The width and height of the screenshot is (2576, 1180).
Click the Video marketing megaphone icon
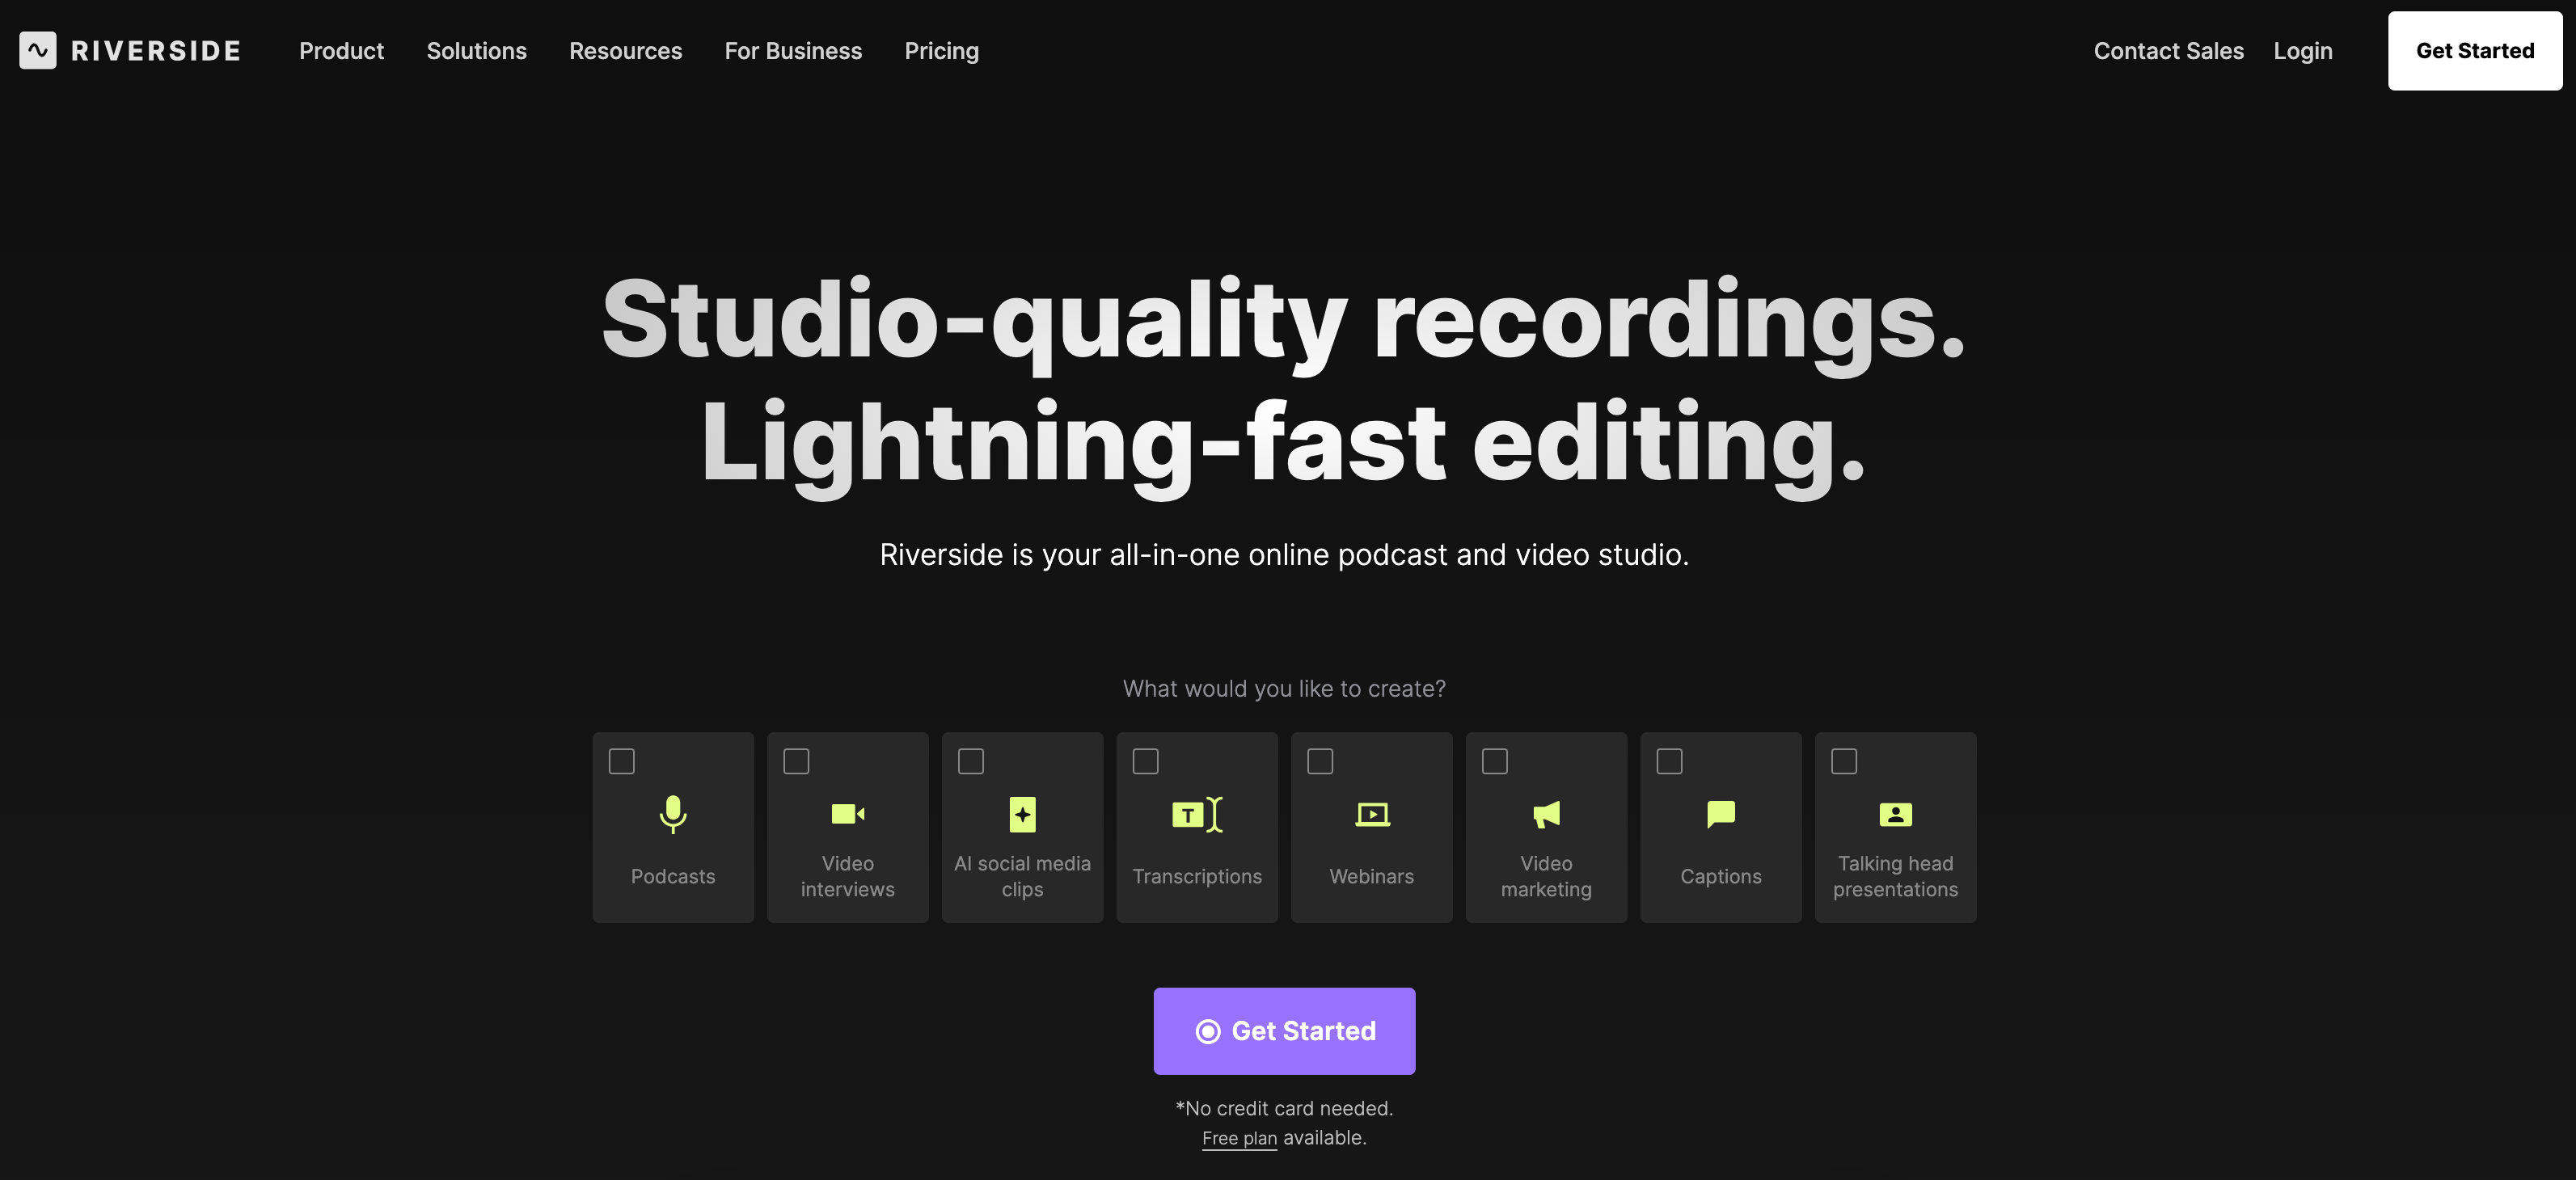pyautogui.click(x=1546, y=814)
